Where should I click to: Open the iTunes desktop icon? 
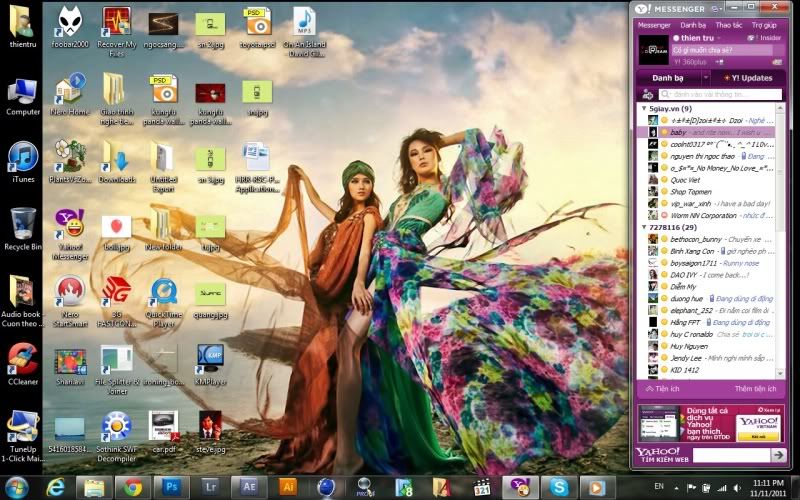tap(22, 157)
